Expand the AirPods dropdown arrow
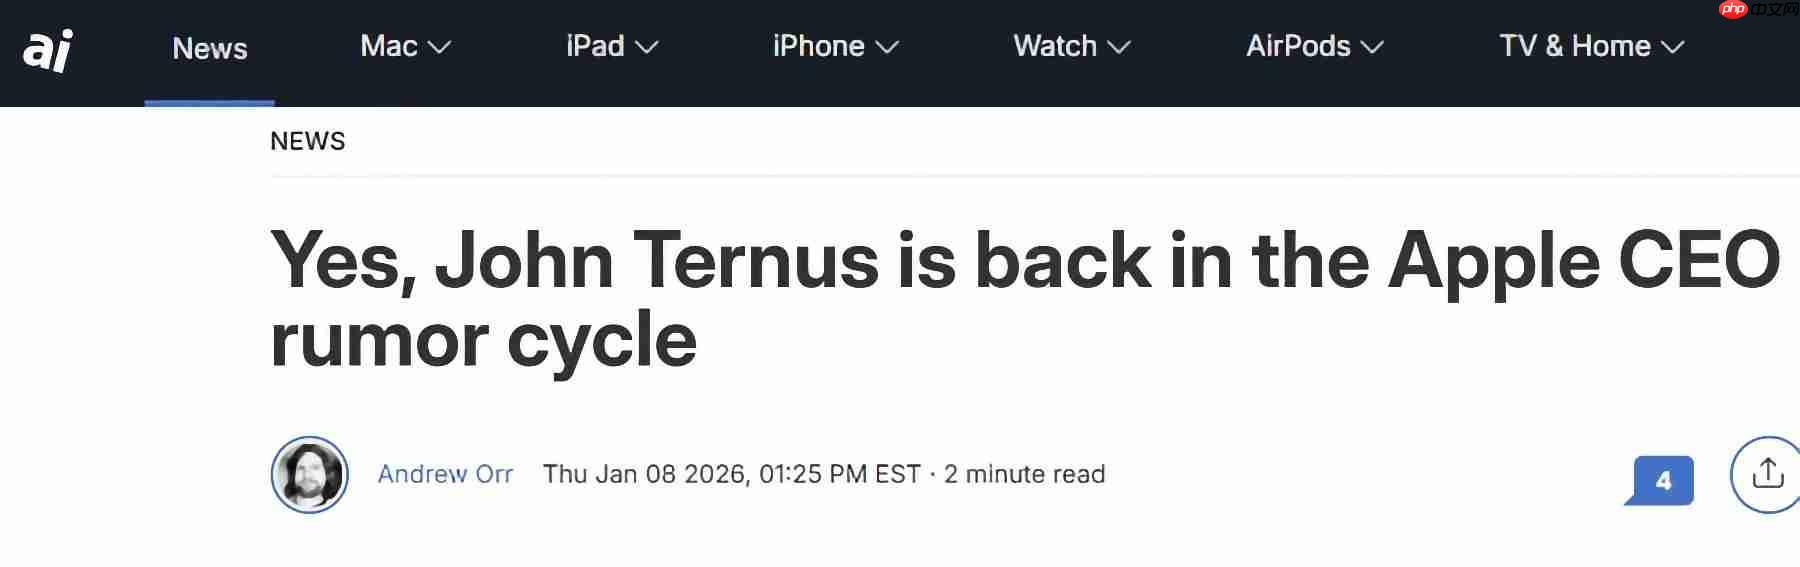This screenshot has width=1800, height=567. pyautogui.click(x=1372, y=47)
